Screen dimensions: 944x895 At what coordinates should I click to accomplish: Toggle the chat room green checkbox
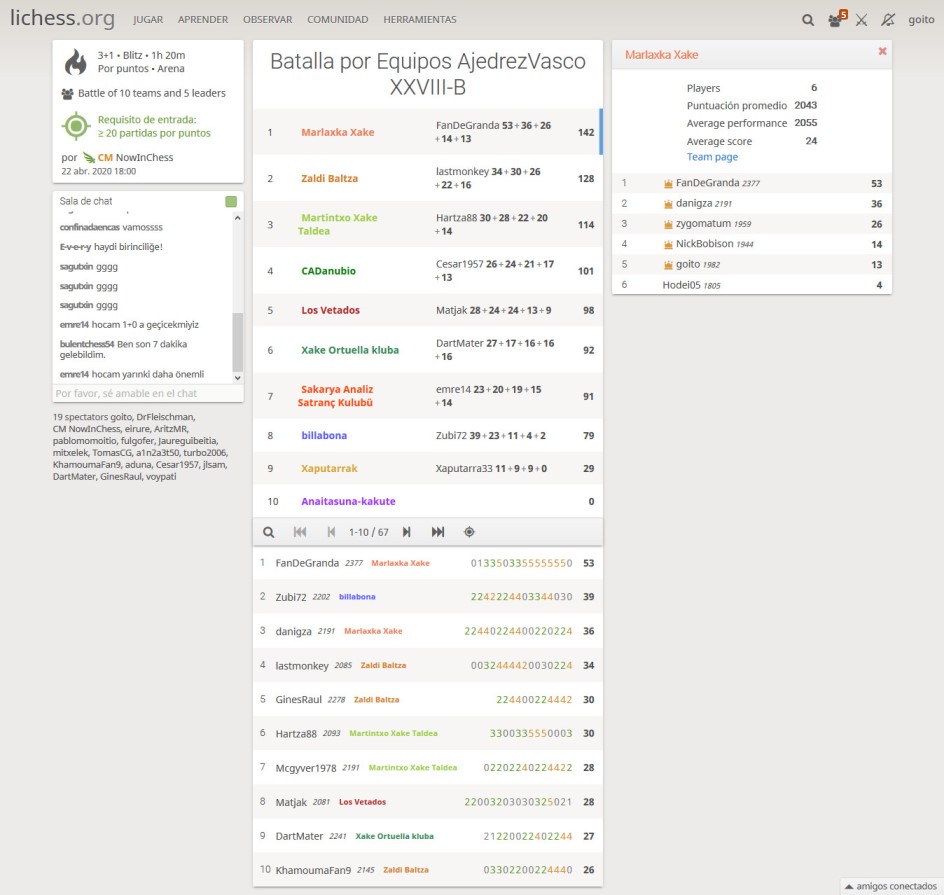(231, 201)
